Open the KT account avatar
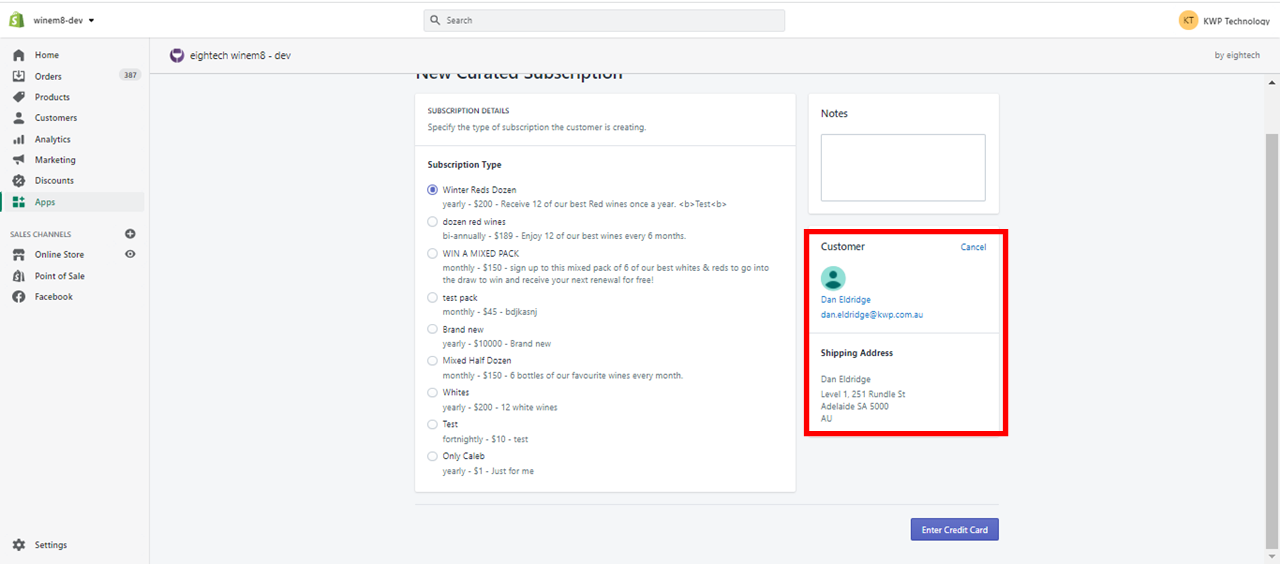 click(x=1188, y=20)
